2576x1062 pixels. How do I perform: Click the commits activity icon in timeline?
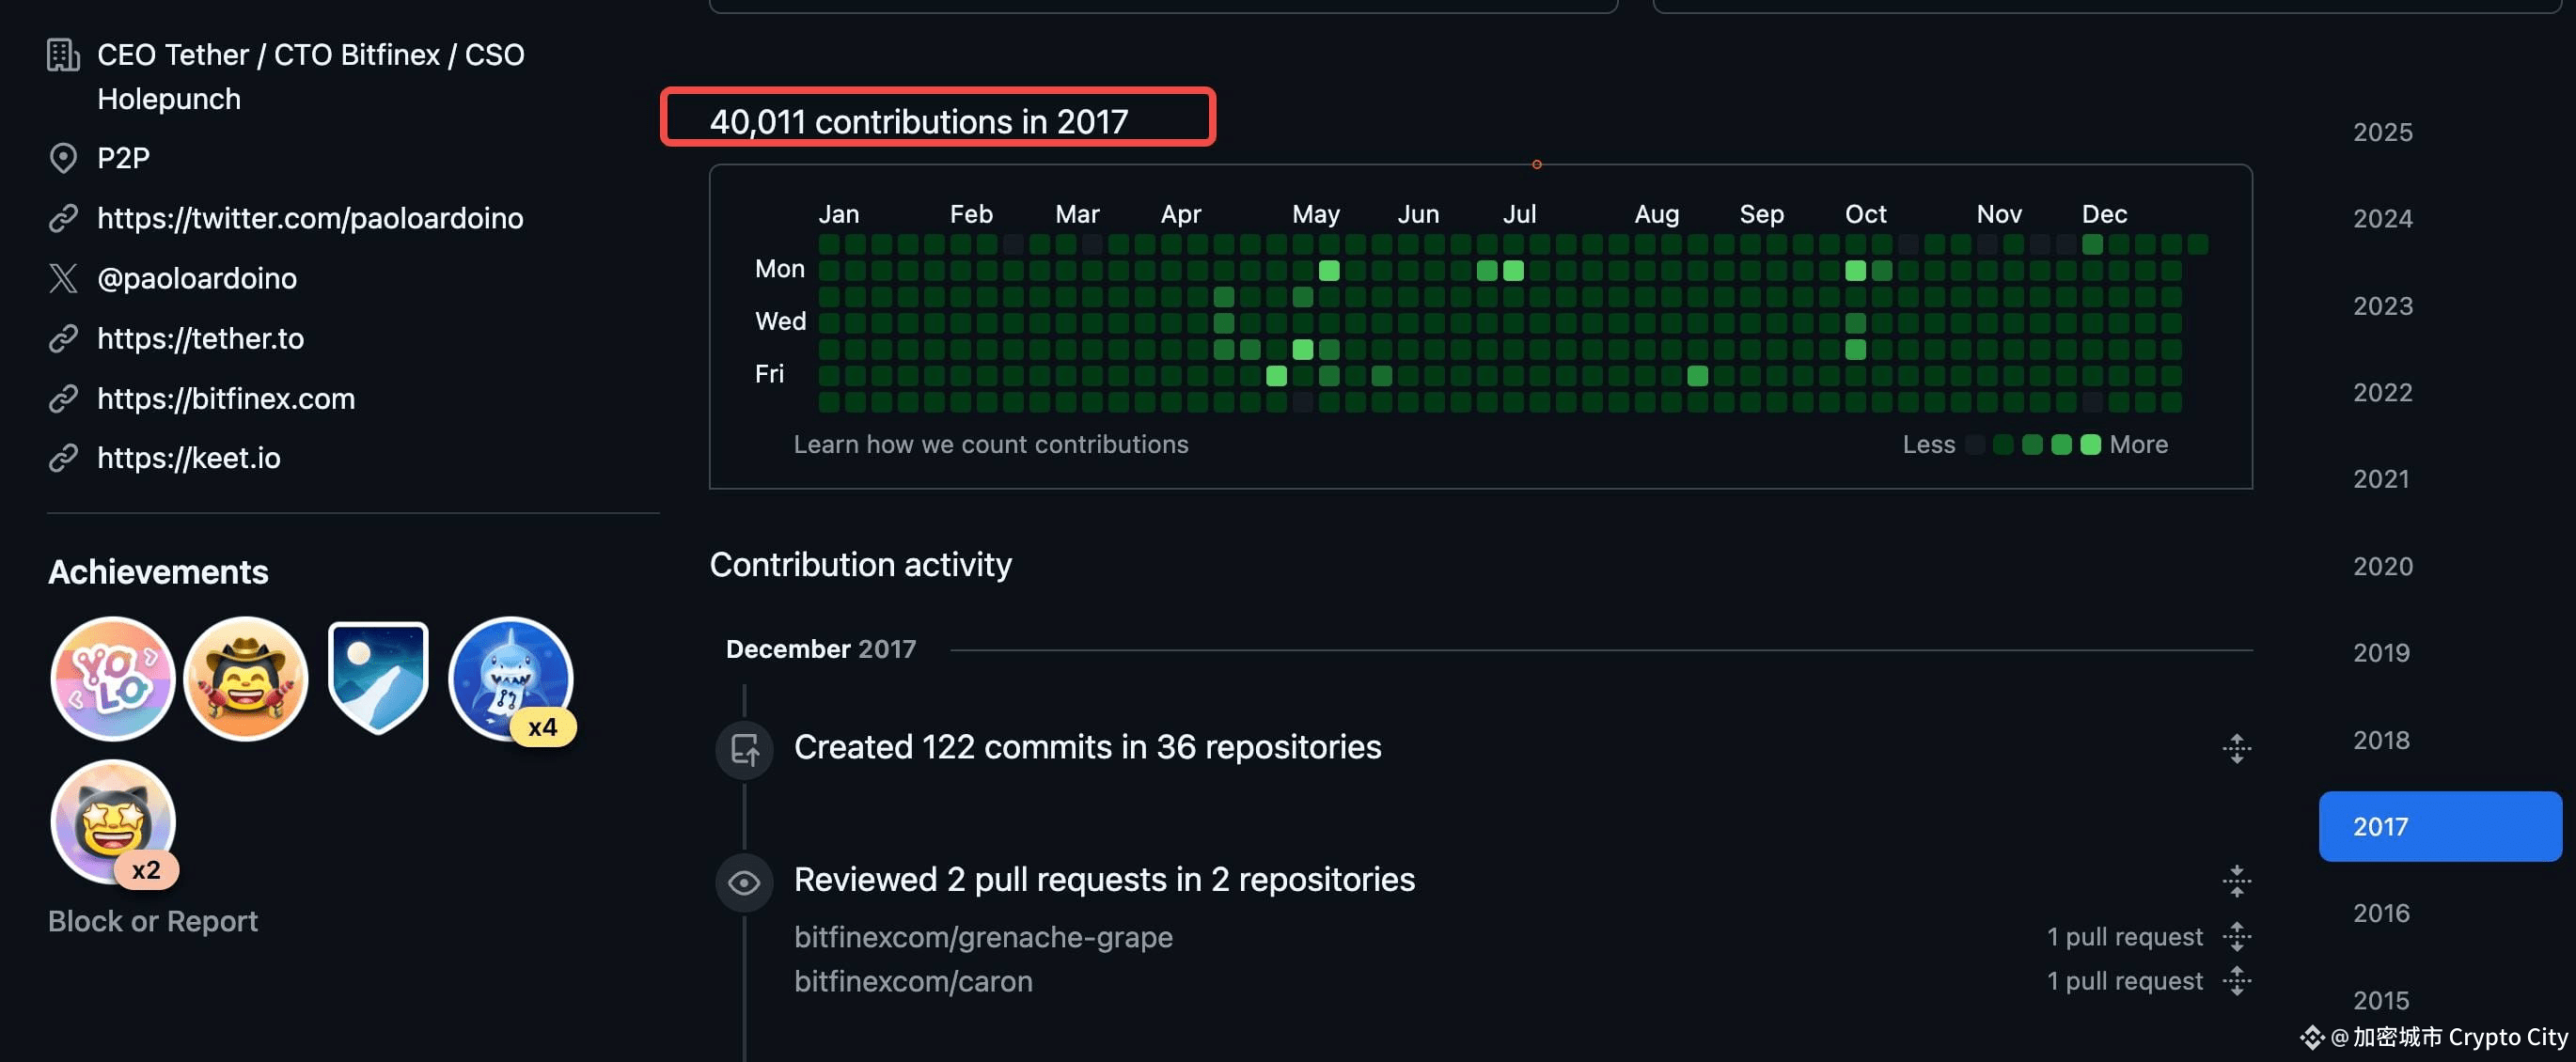tap(744, 749)
